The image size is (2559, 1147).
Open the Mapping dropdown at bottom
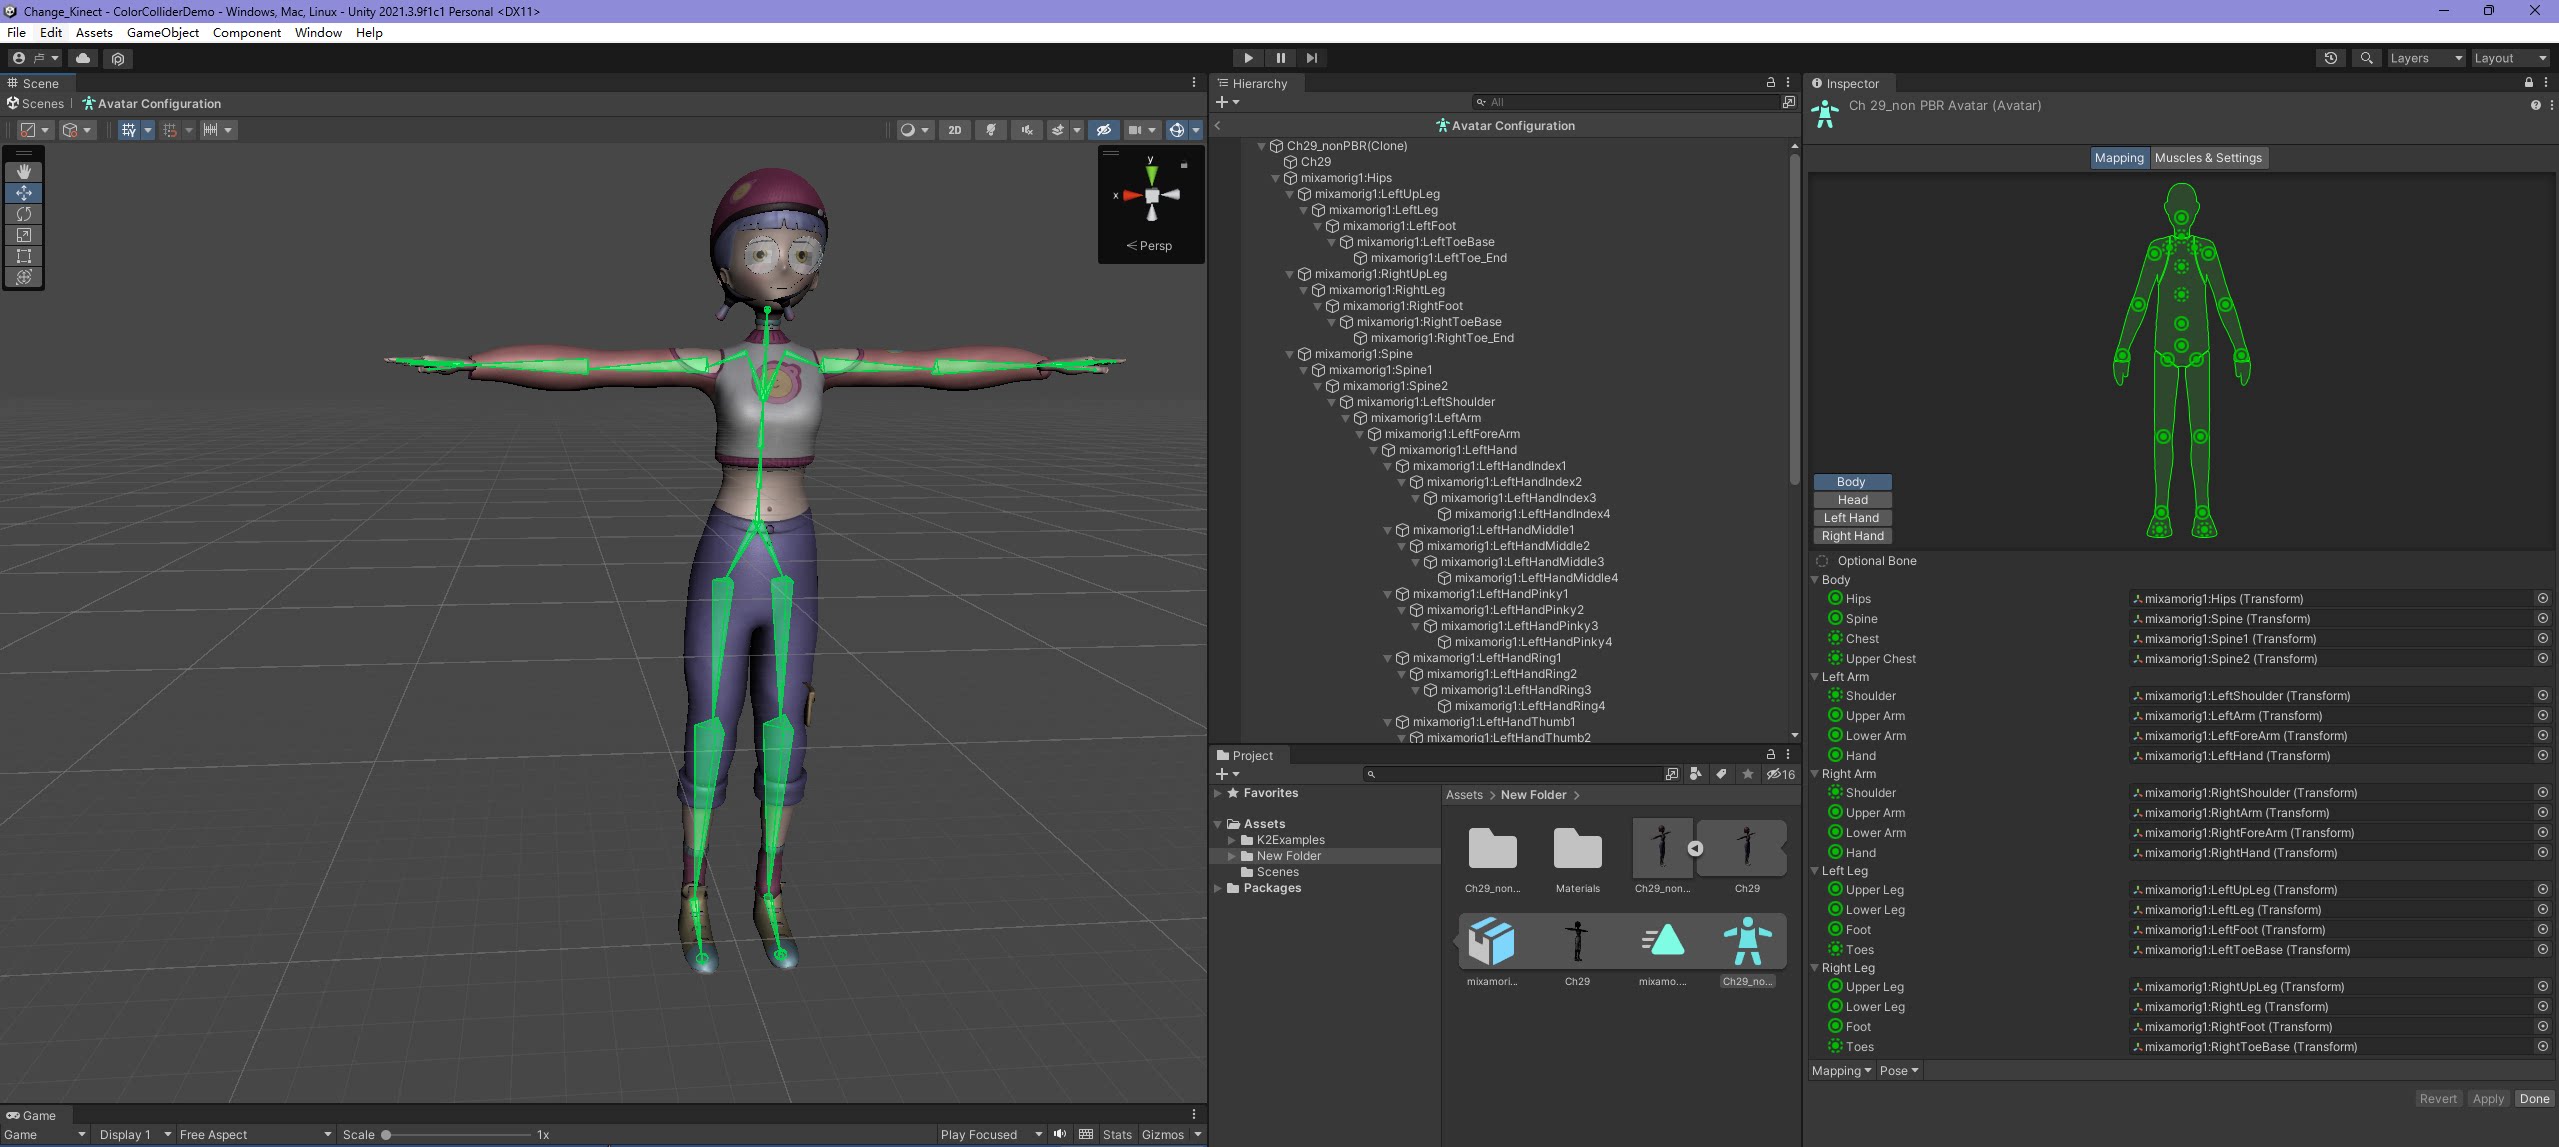(1841, 1070)
